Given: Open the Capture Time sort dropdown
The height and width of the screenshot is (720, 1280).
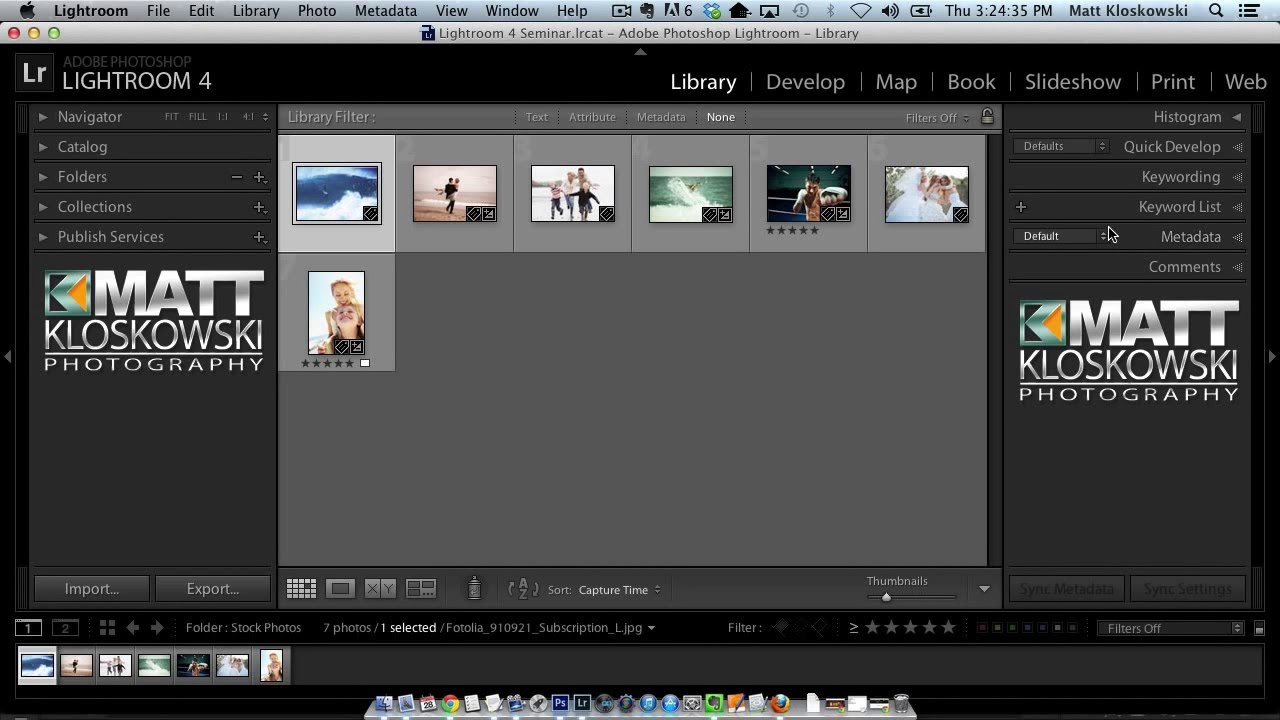Looking at the screenshot, I should click(620, 590).
